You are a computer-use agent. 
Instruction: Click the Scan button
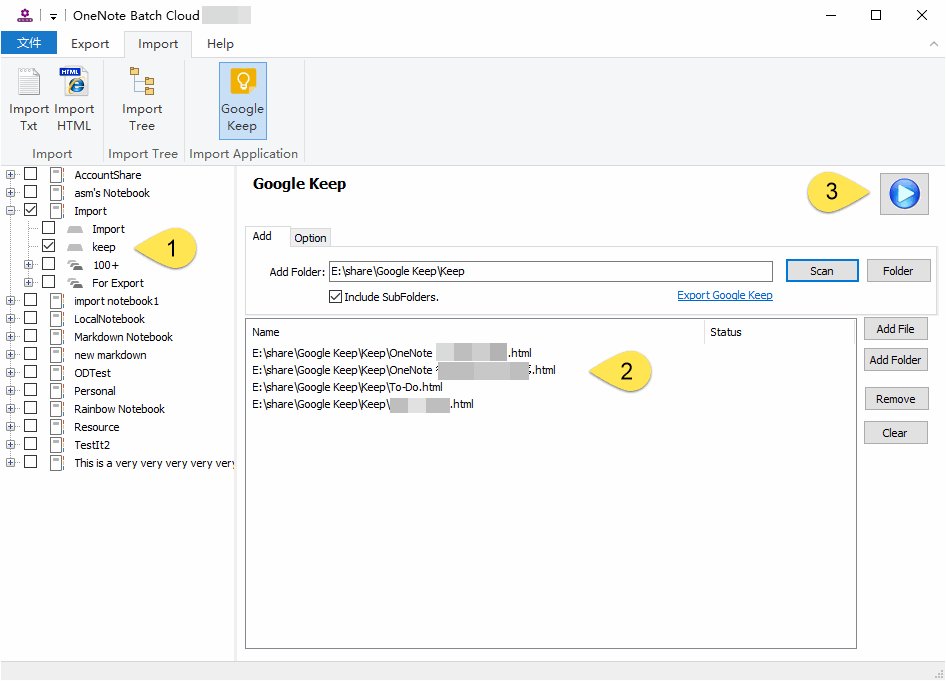(x=821, y=270)
